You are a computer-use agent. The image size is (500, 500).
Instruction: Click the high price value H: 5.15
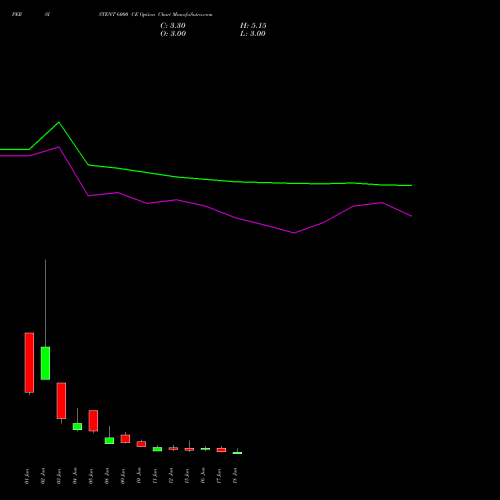pos(253,26)
